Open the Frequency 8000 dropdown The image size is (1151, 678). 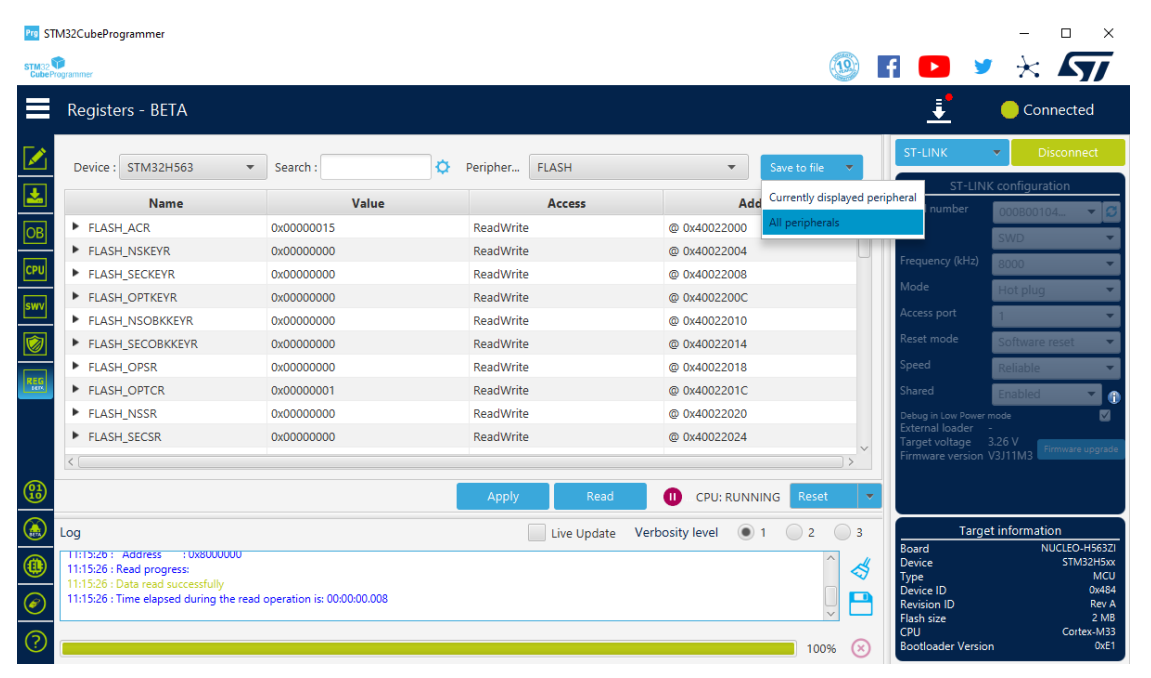pyautogui.click(x=1056, y=263)
